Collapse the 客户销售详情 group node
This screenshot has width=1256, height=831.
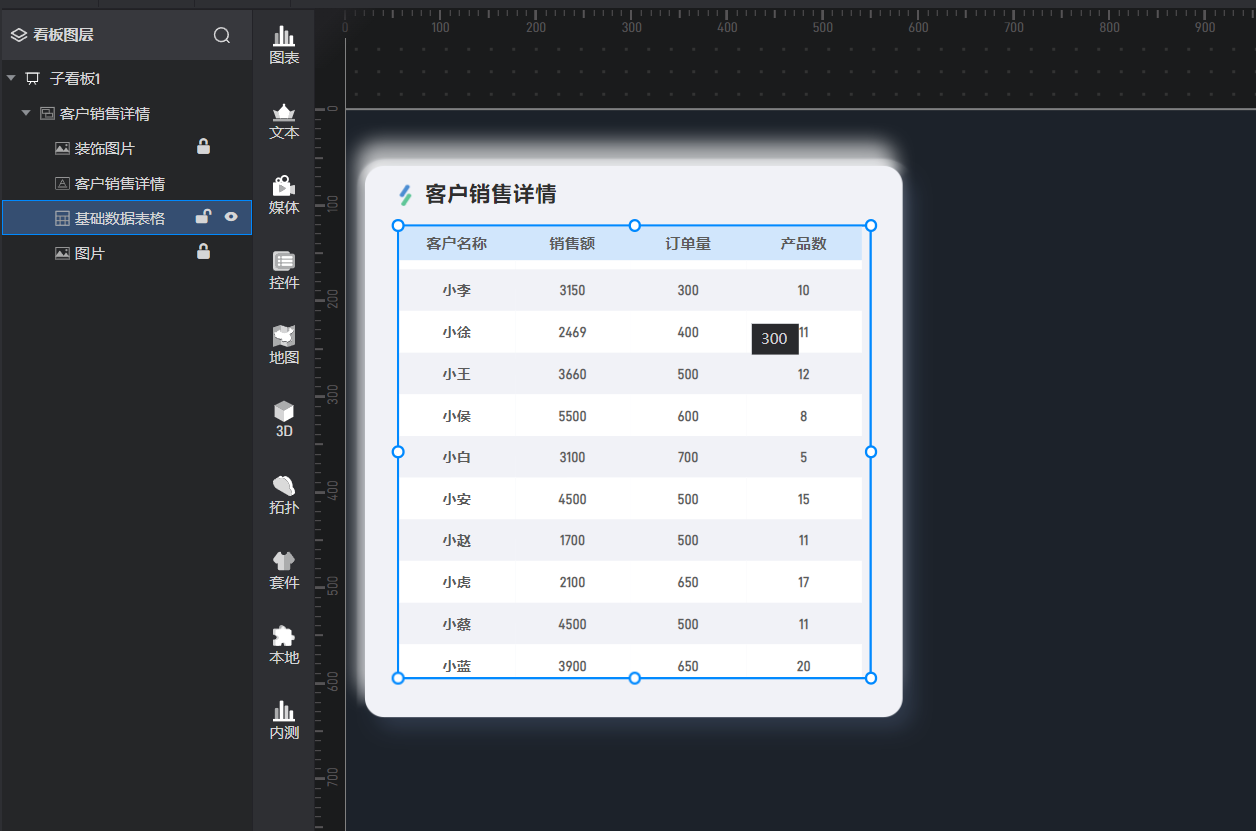27,114
